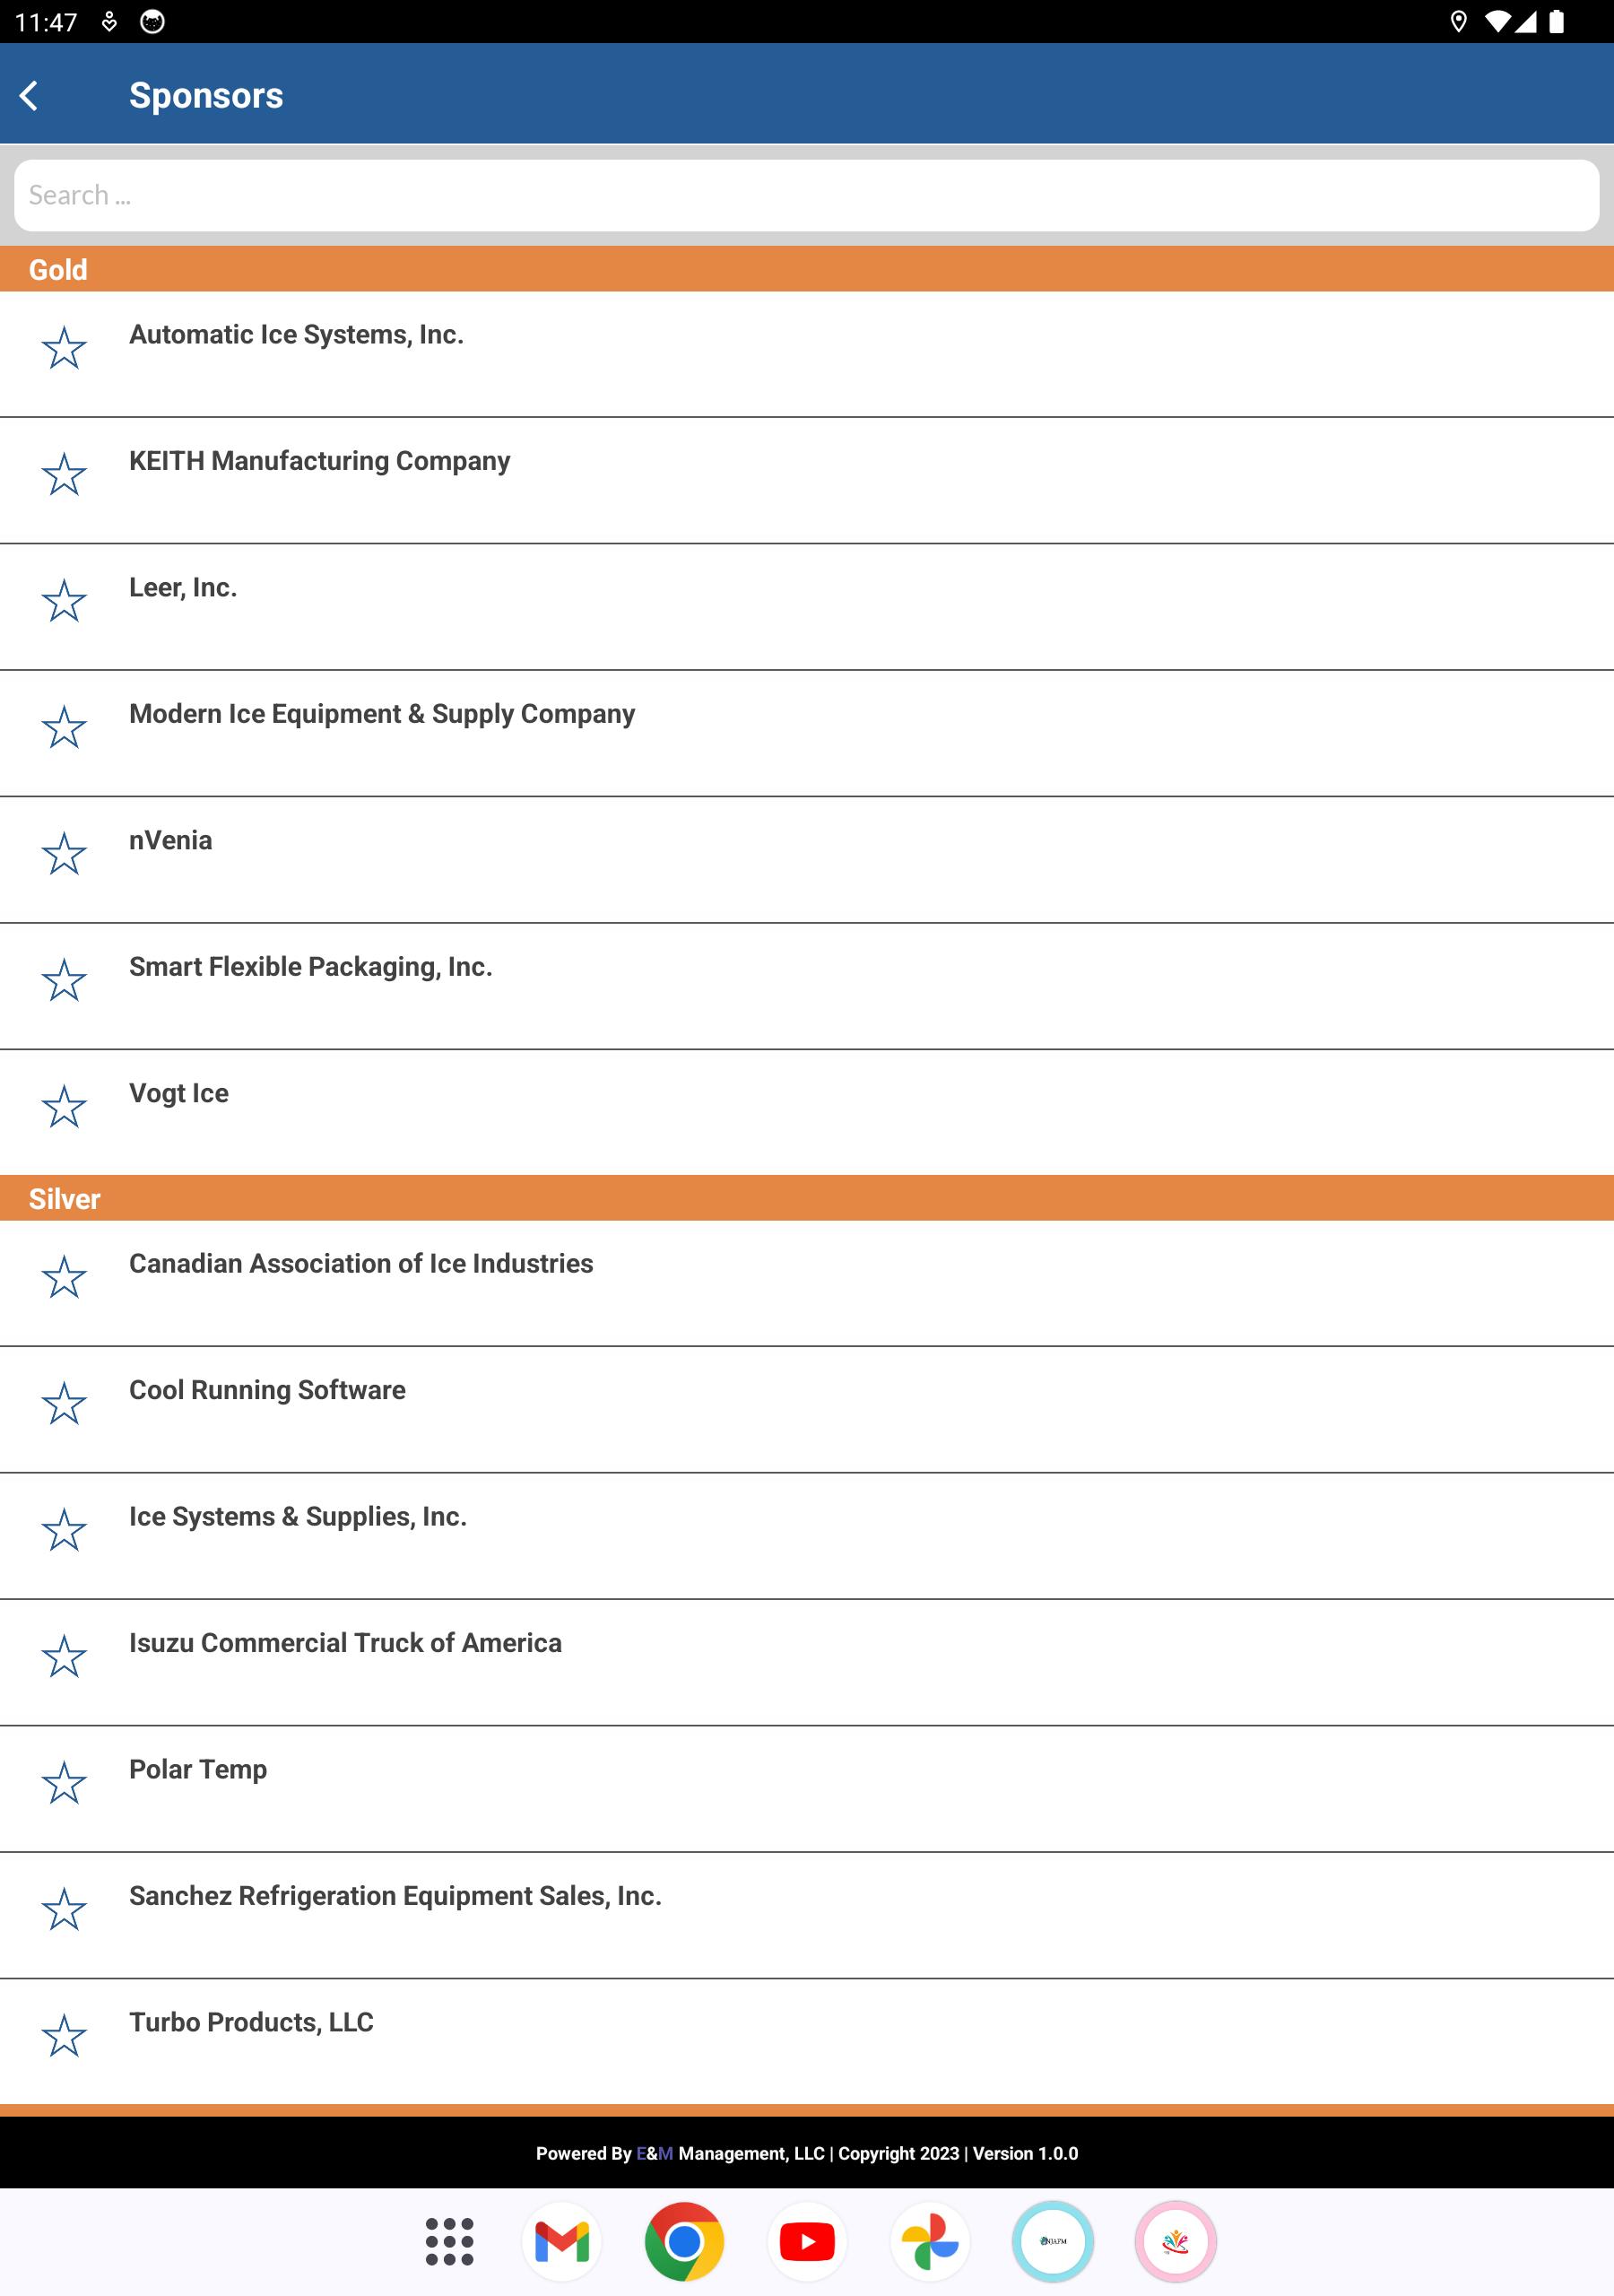Star Modern Ice Equipment & Supply Company
The height and width of the screenshot is (2296, 1614).
pos(64,727)
